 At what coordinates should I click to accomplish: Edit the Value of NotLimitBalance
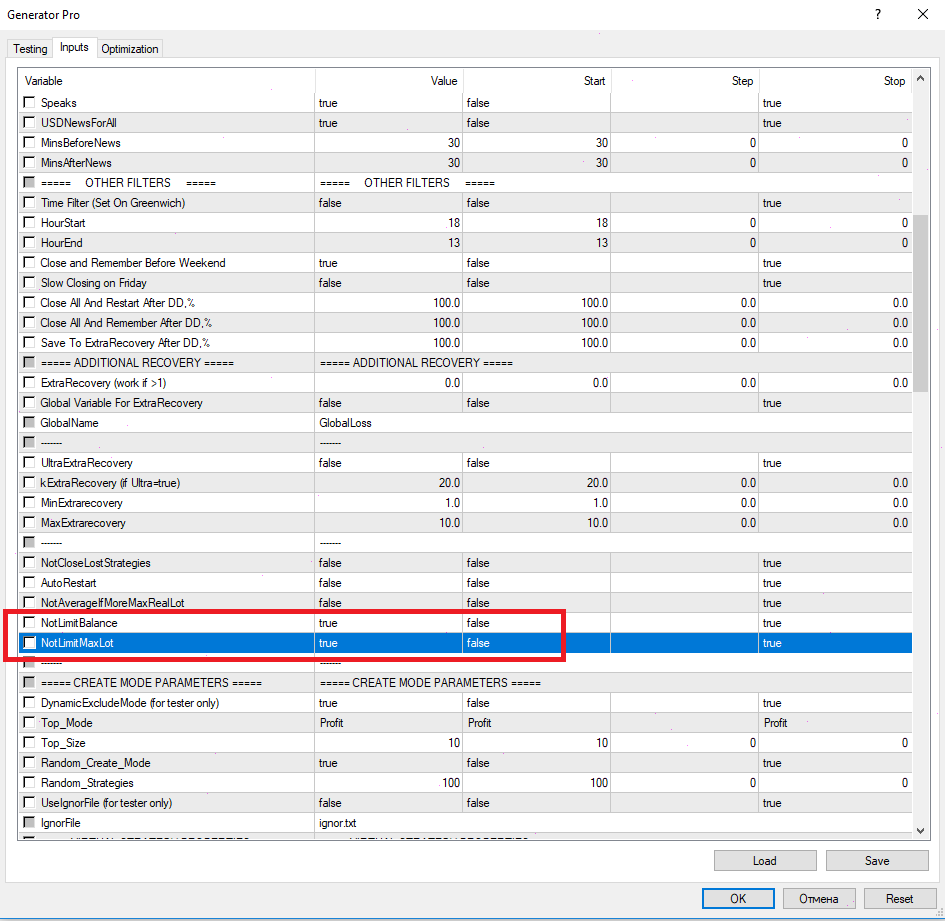click(x=389, y=623)
